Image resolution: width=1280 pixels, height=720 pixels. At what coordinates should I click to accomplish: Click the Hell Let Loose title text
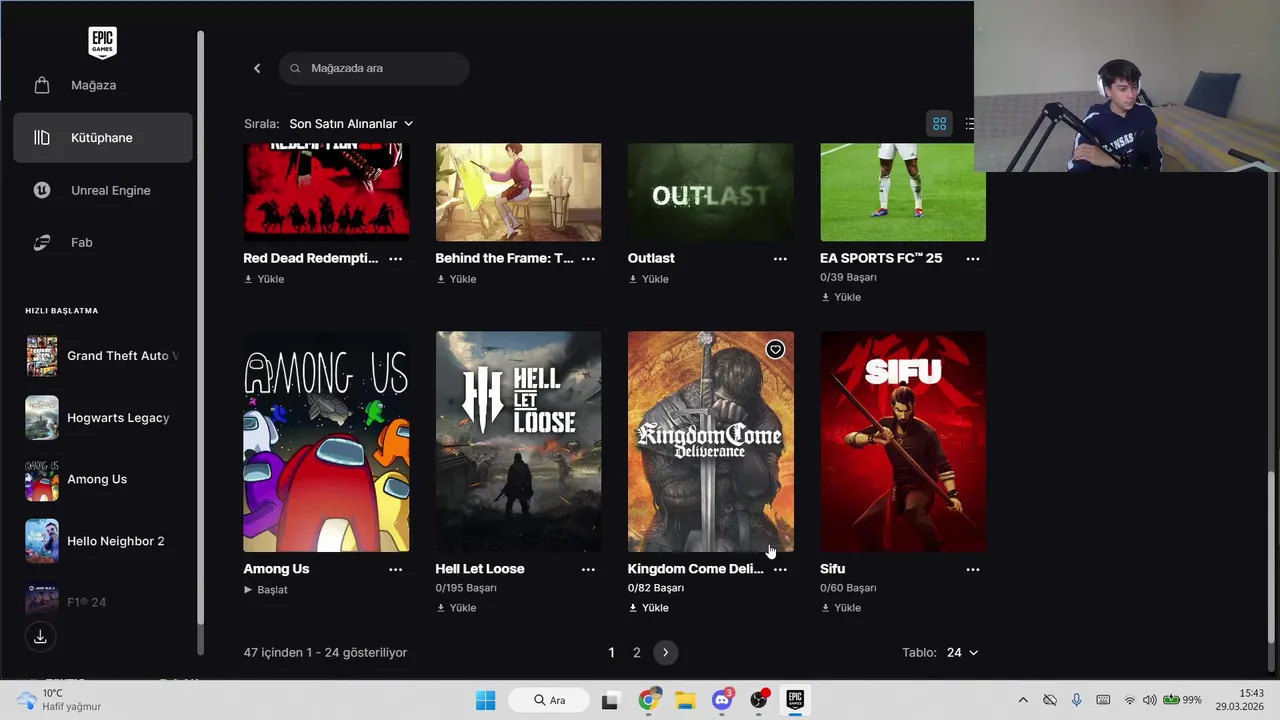[x=480, y=569]
